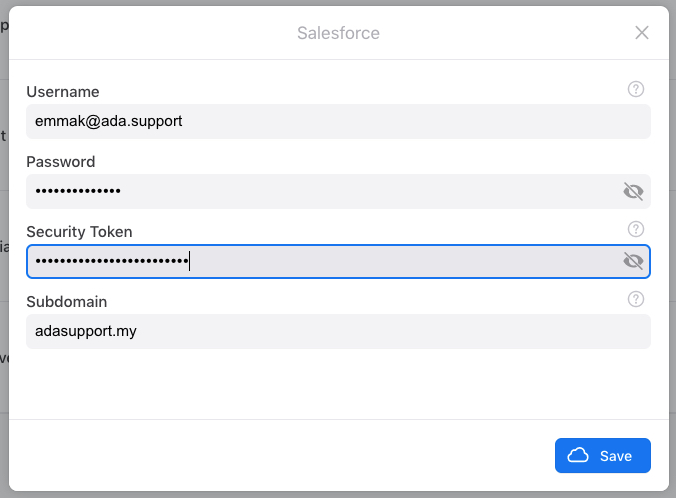676x498 pixels.
Task: Open the Subdomain help tooltip icon
Action: [x=636, y=299]
